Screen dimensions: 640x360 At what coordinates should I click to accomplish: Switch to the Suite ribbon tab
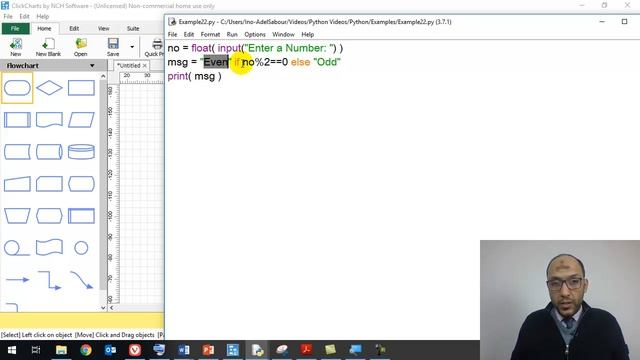(133, 29)
